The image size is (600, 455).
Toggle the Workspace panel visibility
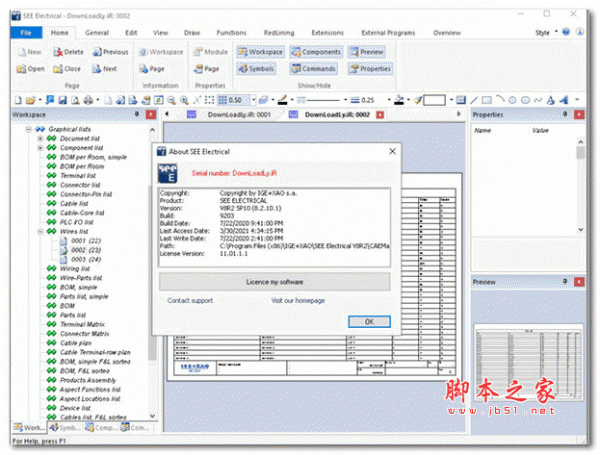pos(259,51)
